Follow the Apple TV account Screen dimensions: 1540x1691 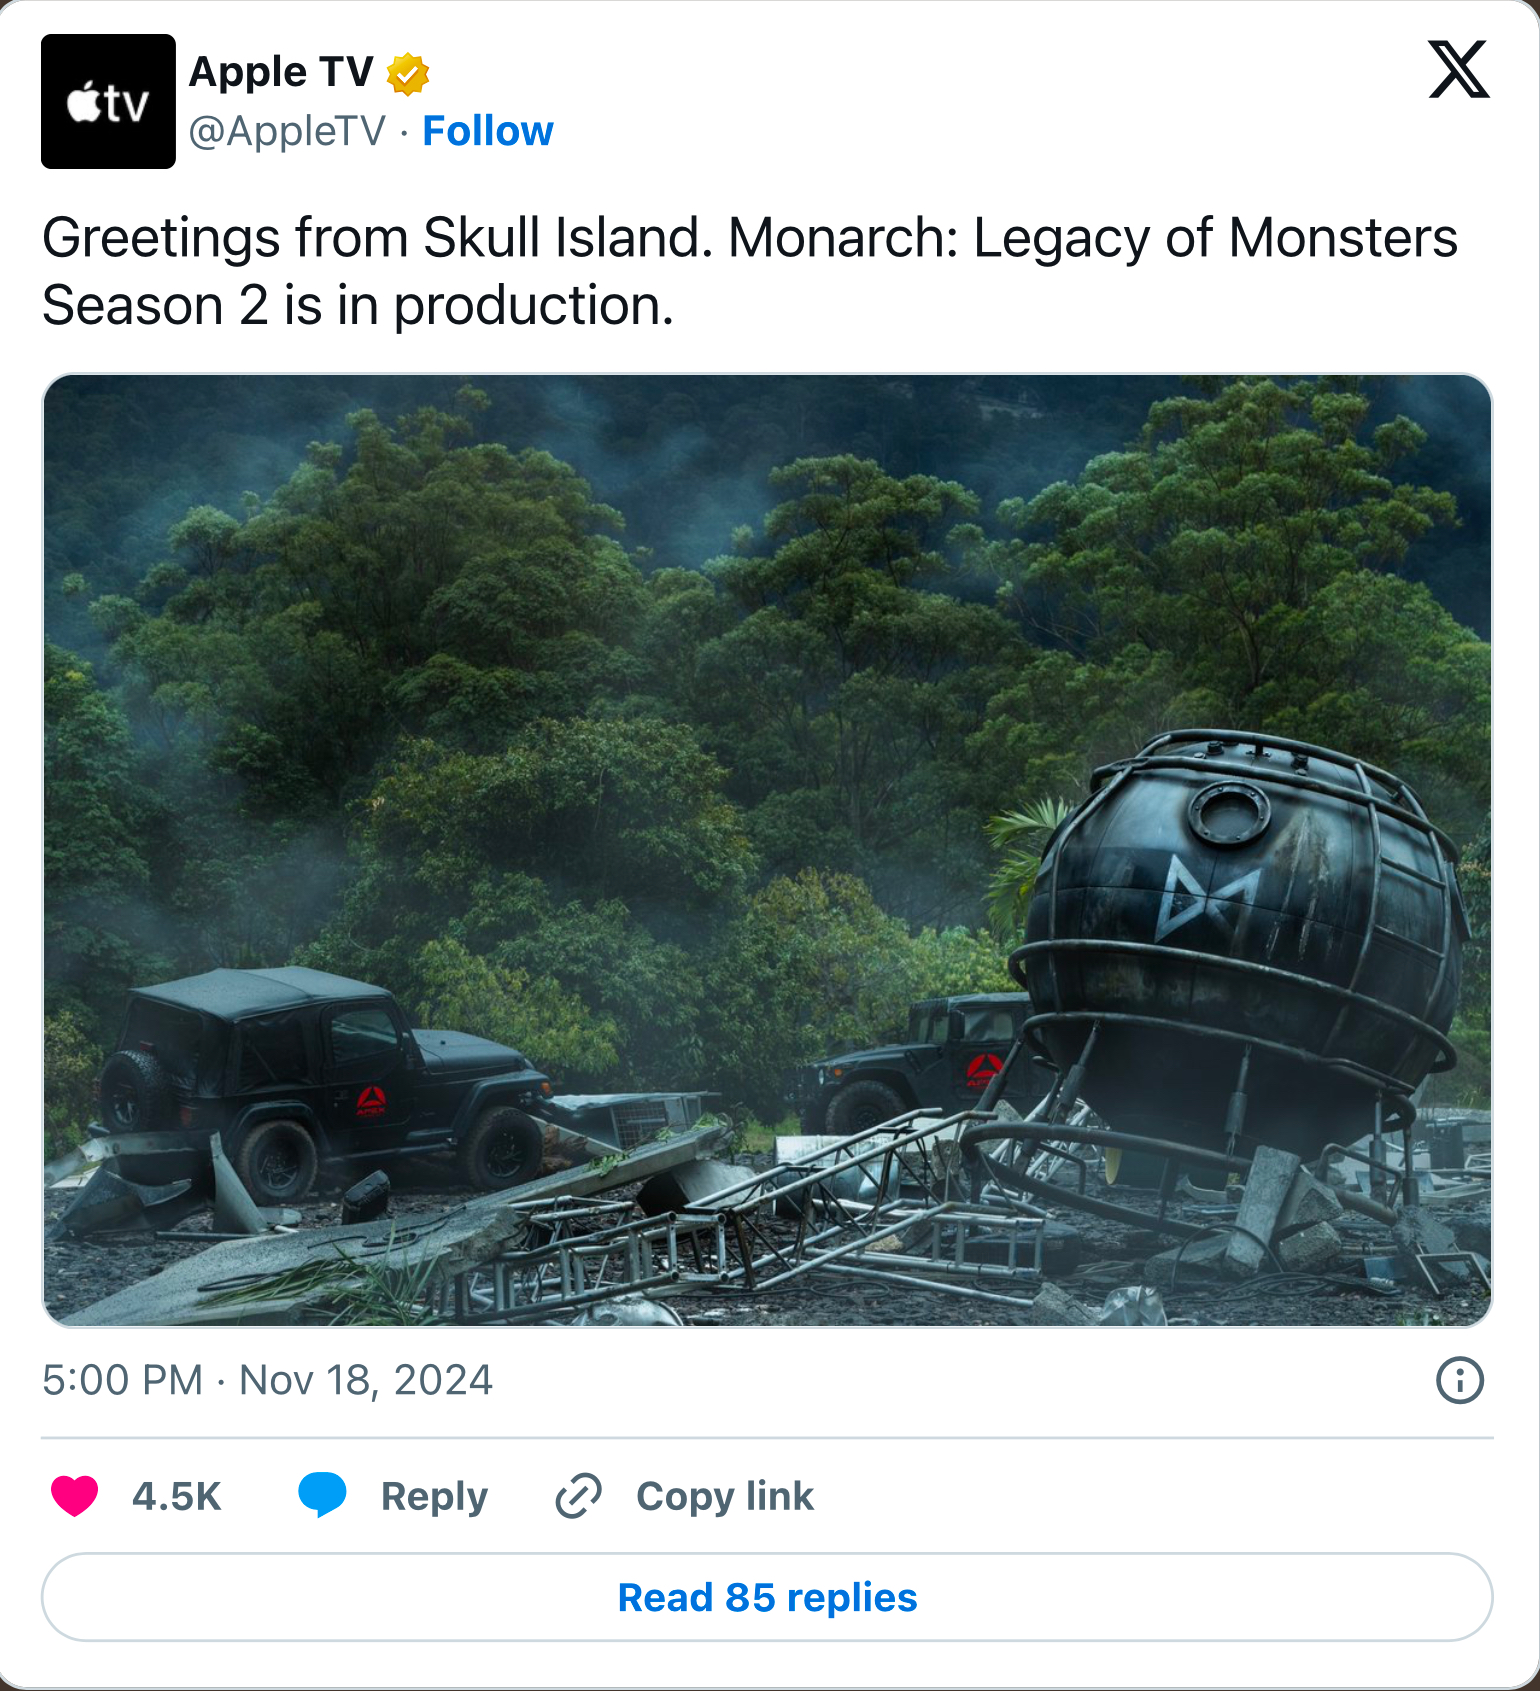[487, 131]
